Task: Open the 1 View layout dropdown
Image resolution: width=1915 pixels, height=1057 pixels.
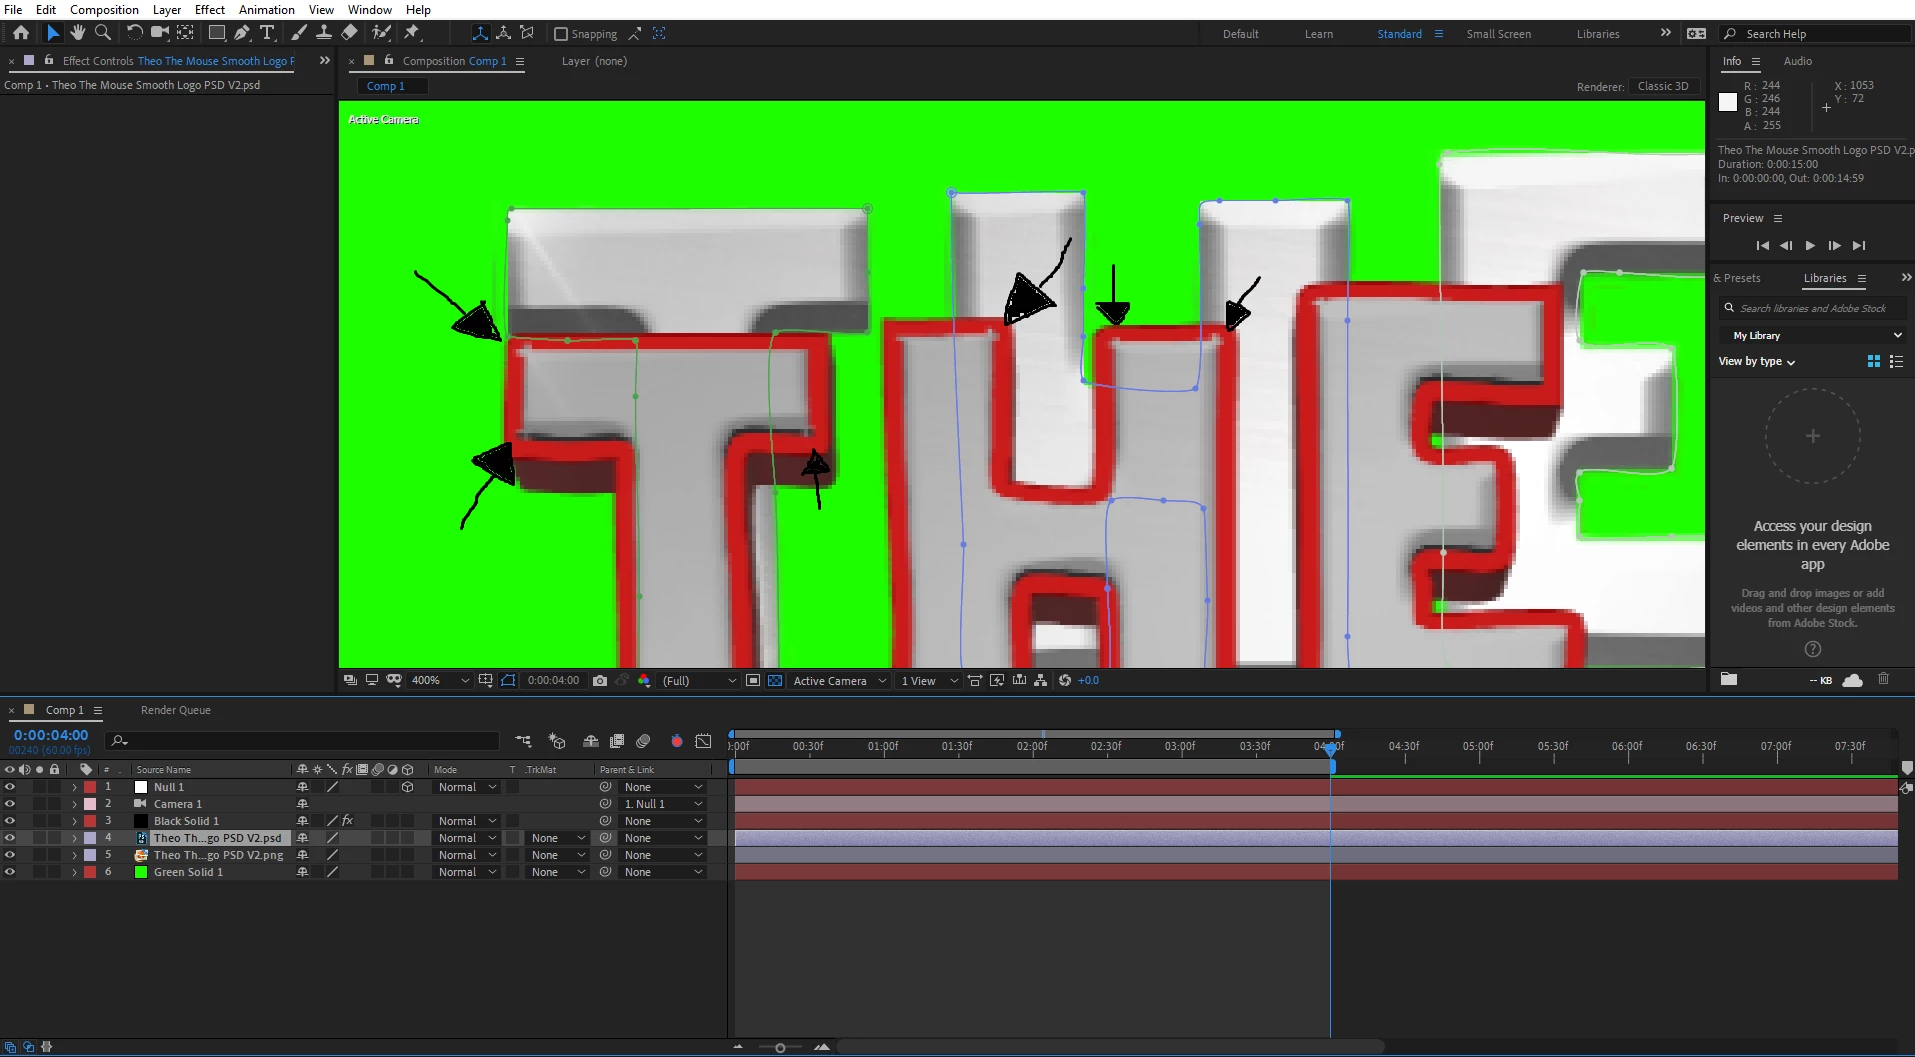Action: [928, 680]
